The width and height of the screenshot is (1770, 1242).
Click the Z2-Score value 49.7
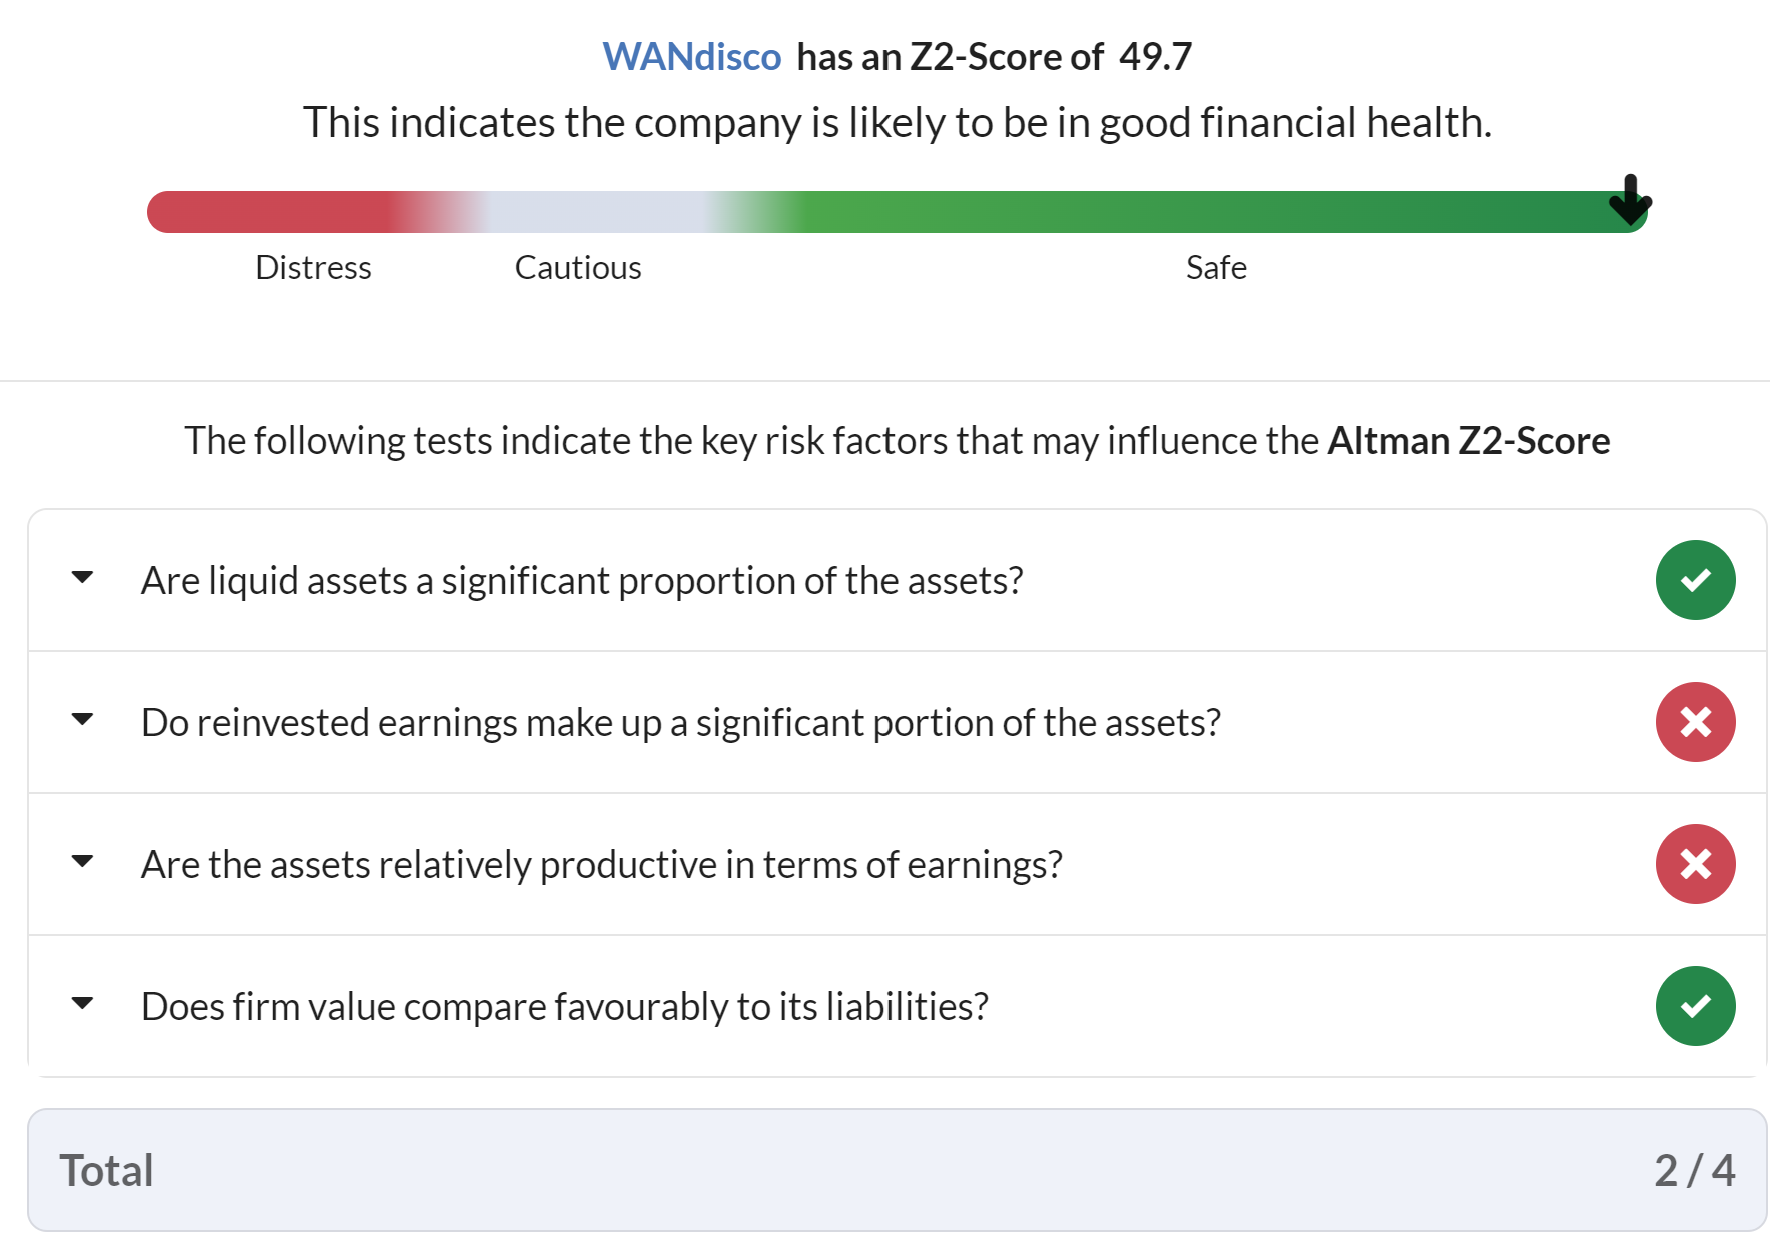tap(1156, 57)
